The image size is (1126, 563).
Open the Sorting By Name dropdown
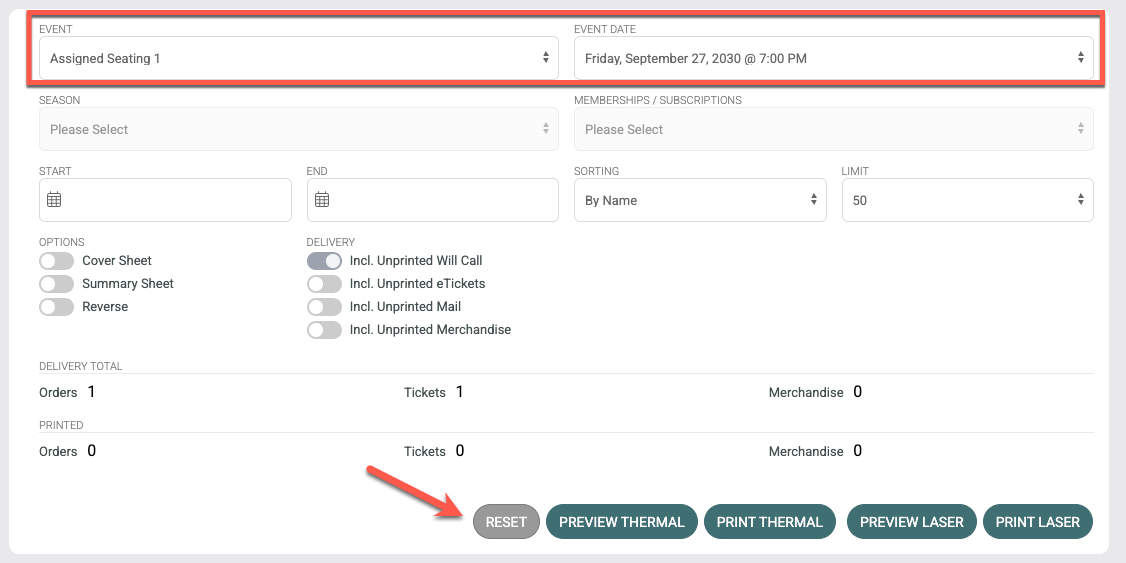point(700,200)
